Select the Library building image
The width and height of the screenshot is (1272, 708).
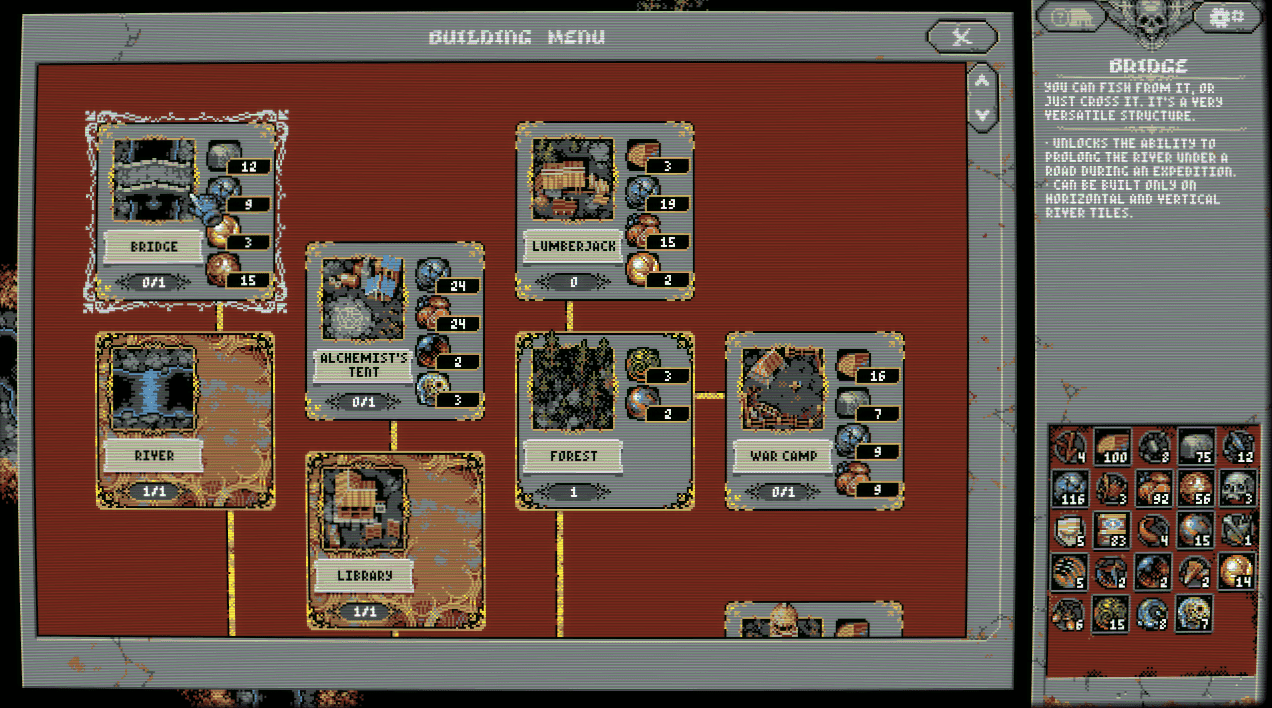point(362,510)
